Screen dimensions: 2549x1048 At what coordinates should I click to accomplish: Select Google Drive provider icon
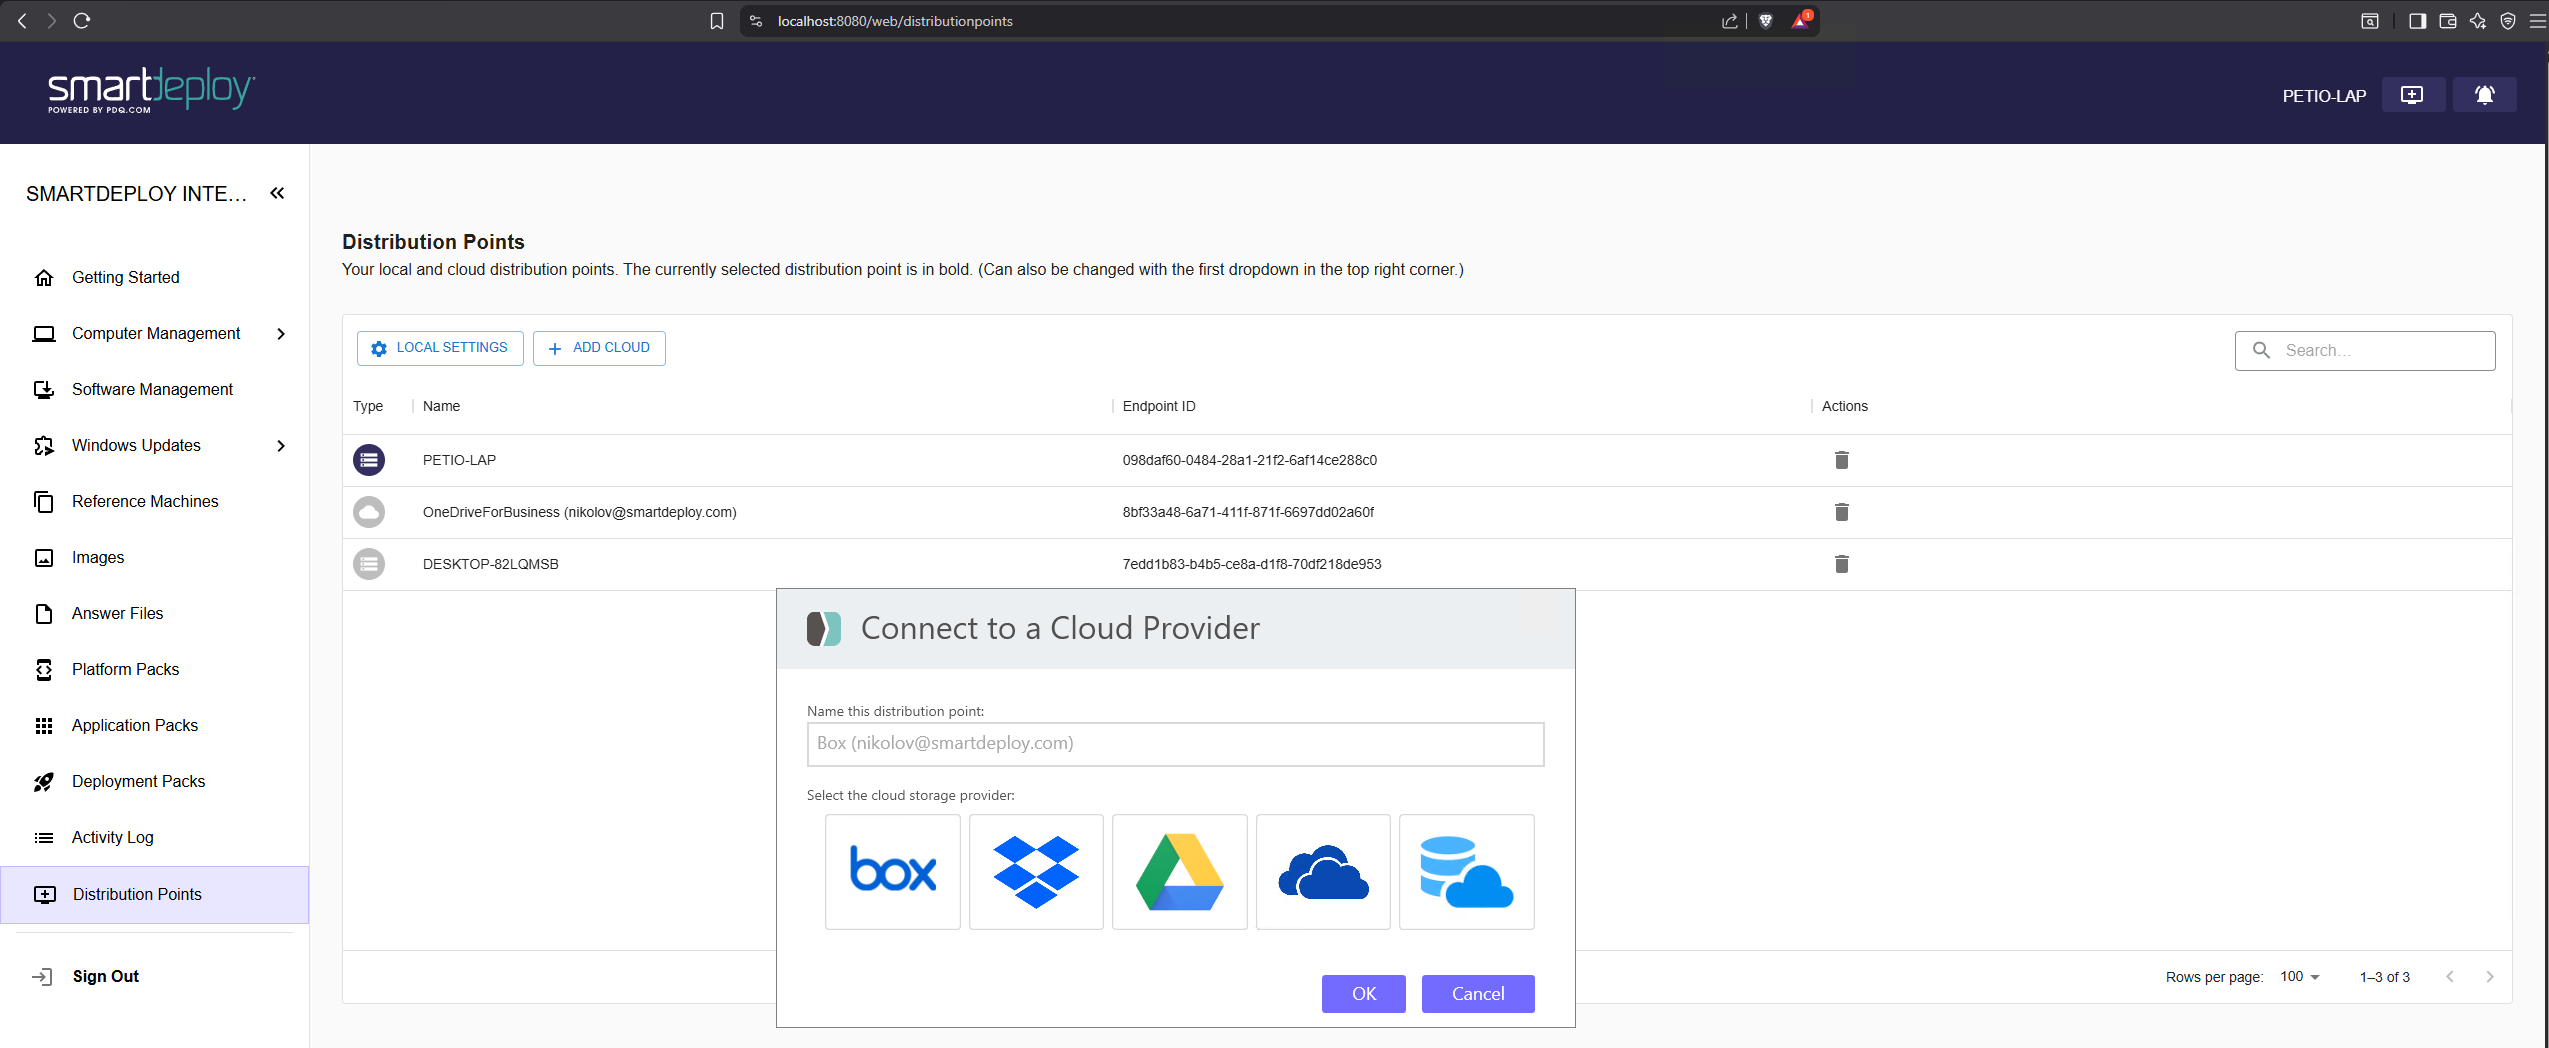pos(1179,871)
